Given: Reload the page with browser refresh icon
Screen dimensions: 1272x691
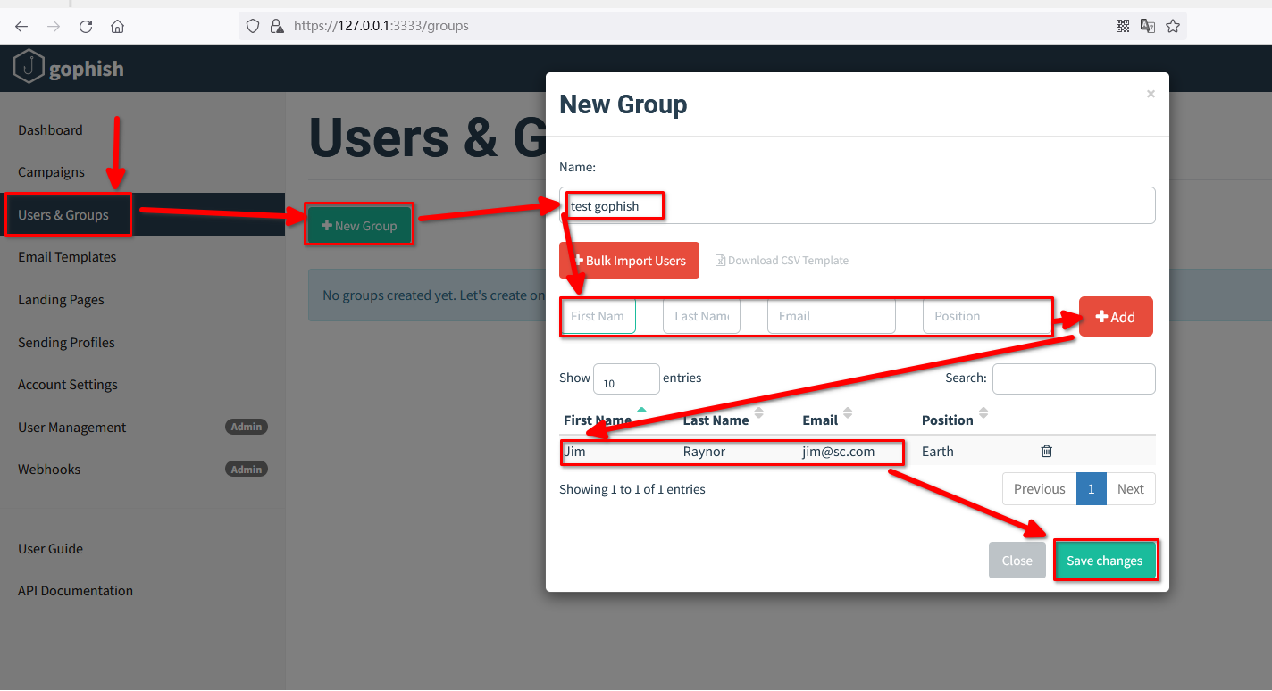Looking at the screenshot, I should [x=86, y=26].
